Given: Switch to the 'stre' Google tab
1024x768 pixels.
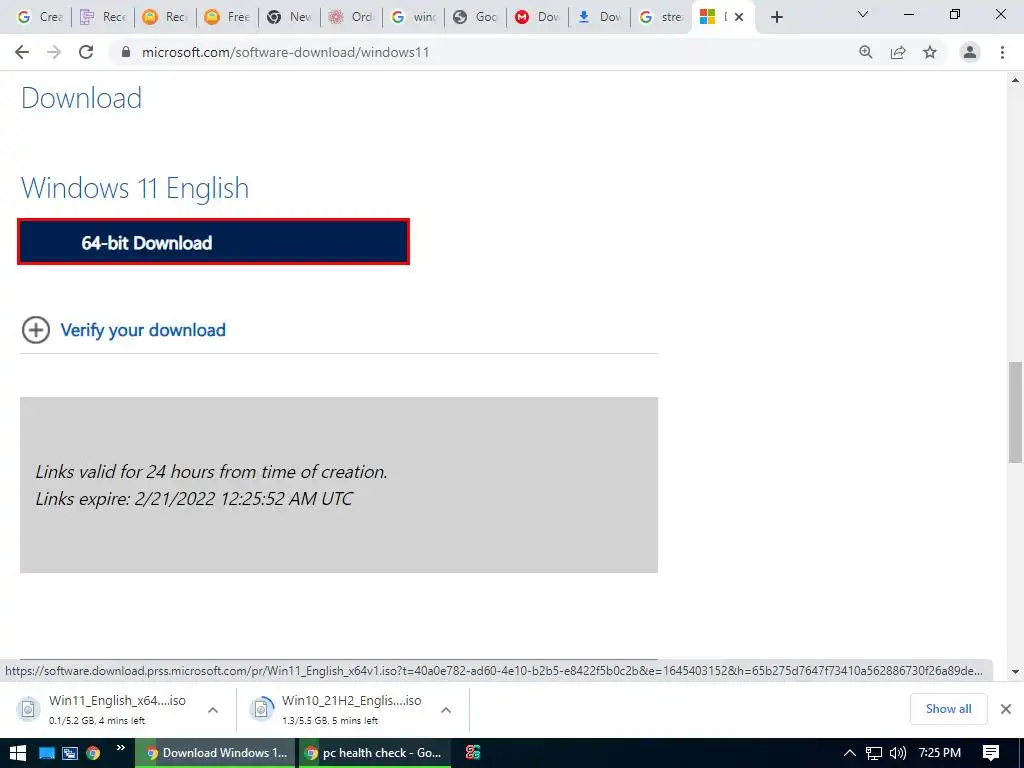Looking at the screenshot, I should click(661, 17).
